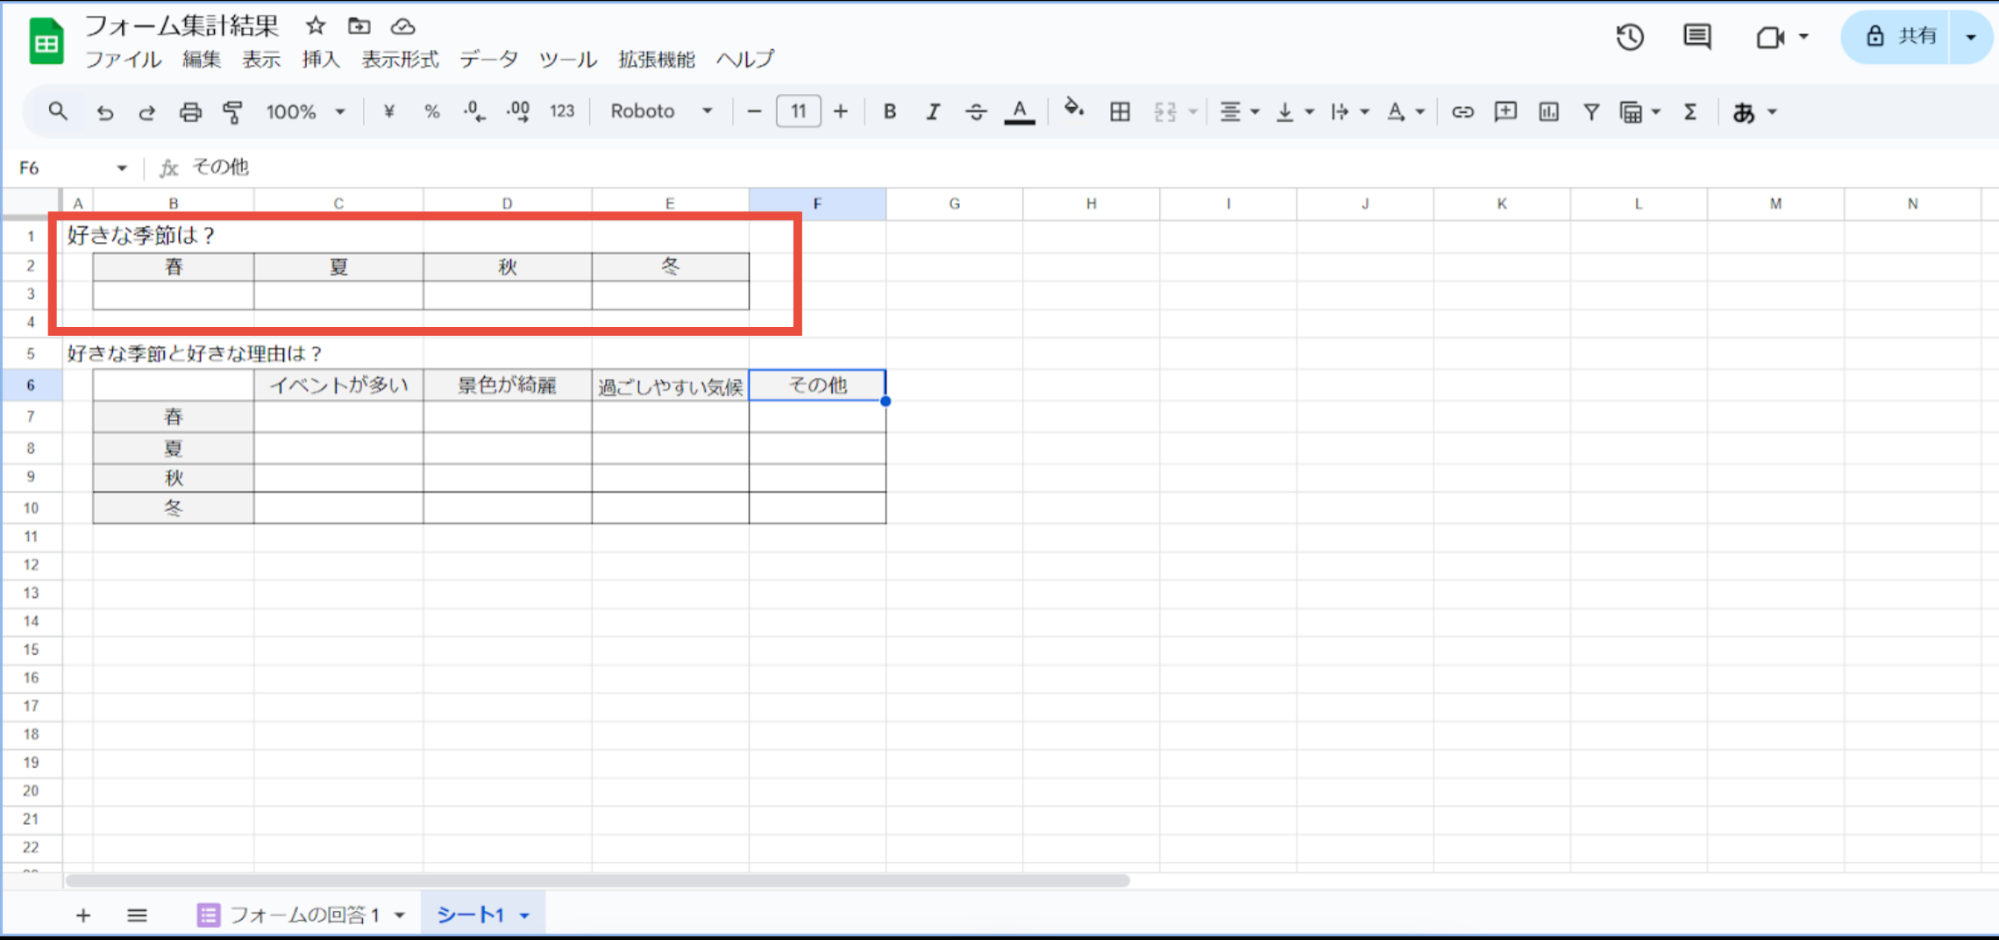Open the borders tool

1120,112
